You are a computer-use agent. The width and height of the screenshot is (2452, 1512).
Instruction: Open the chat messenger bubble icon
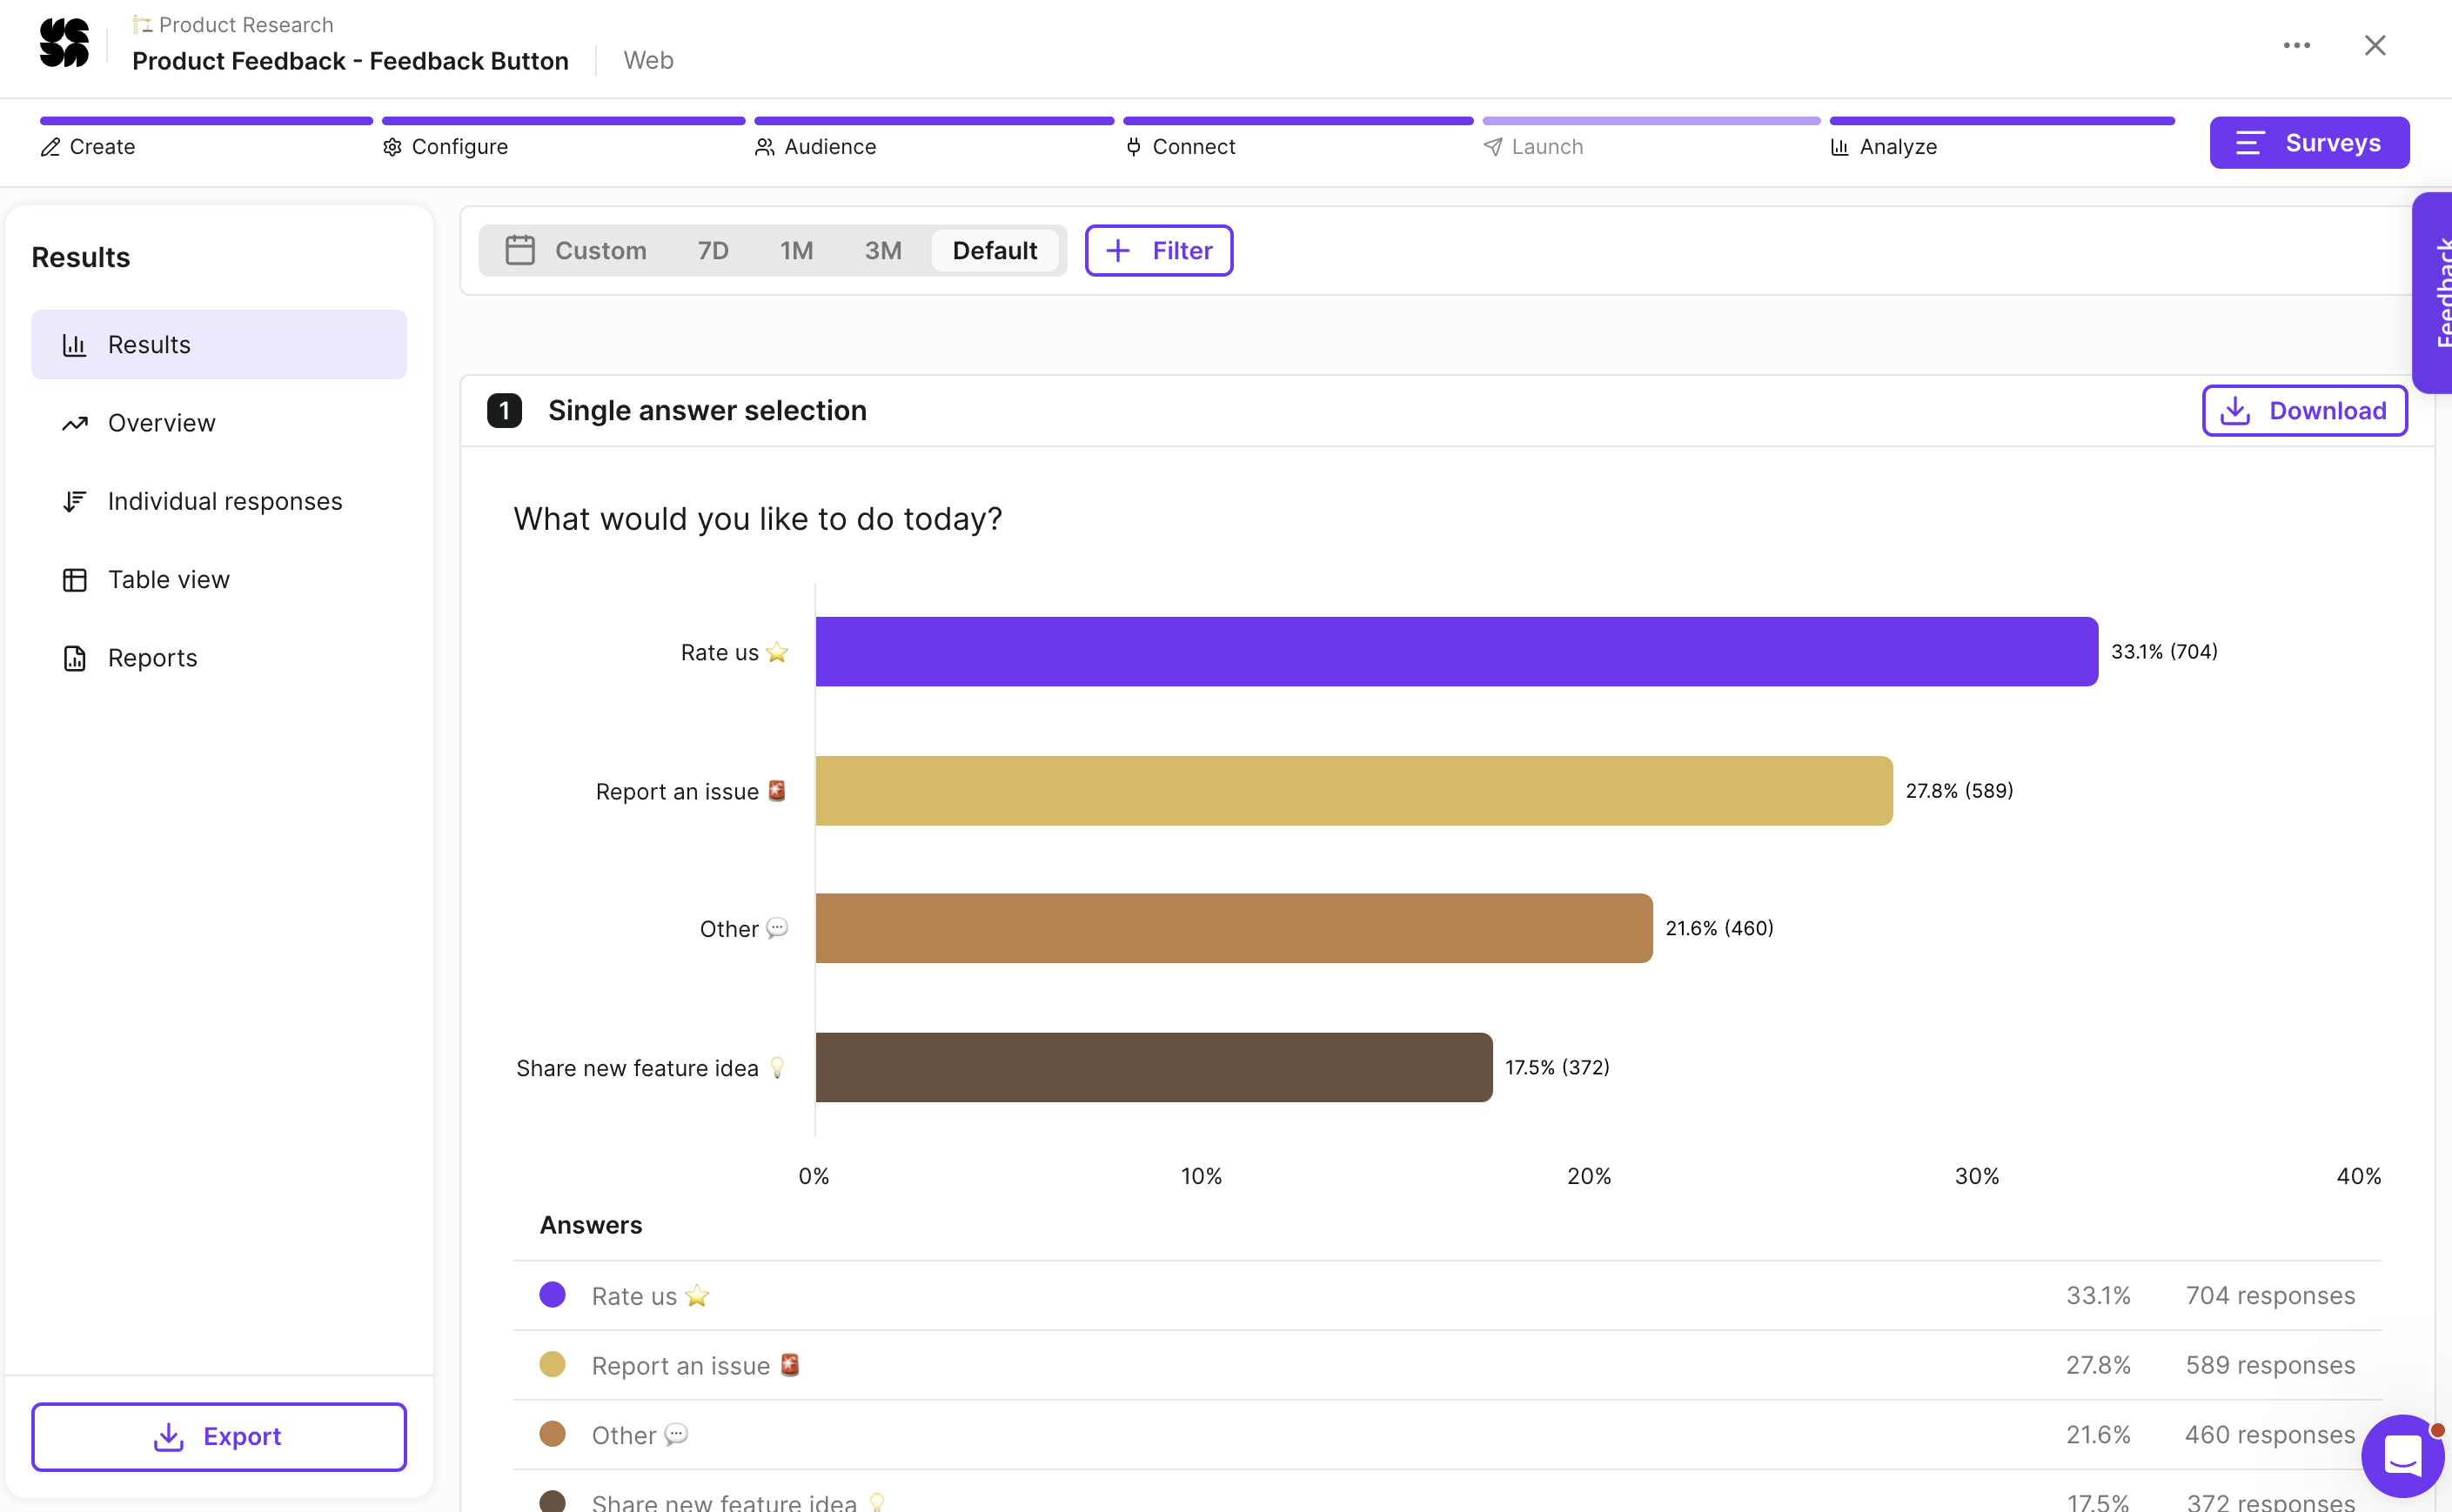pyautogui.click(x=2402, y=1455)
